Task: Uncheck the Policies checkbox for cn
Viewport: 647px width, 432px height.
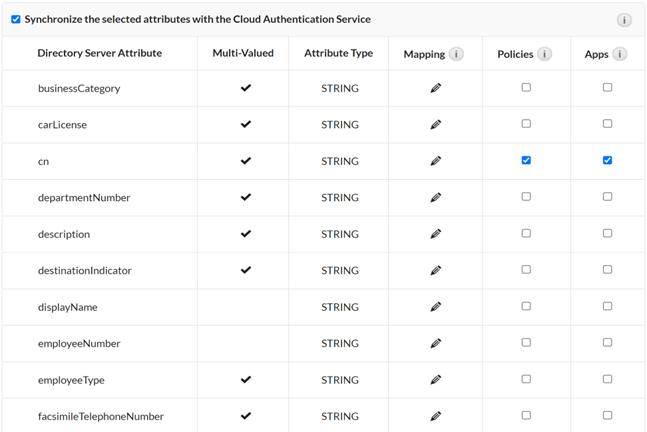Action: (526, 160)
